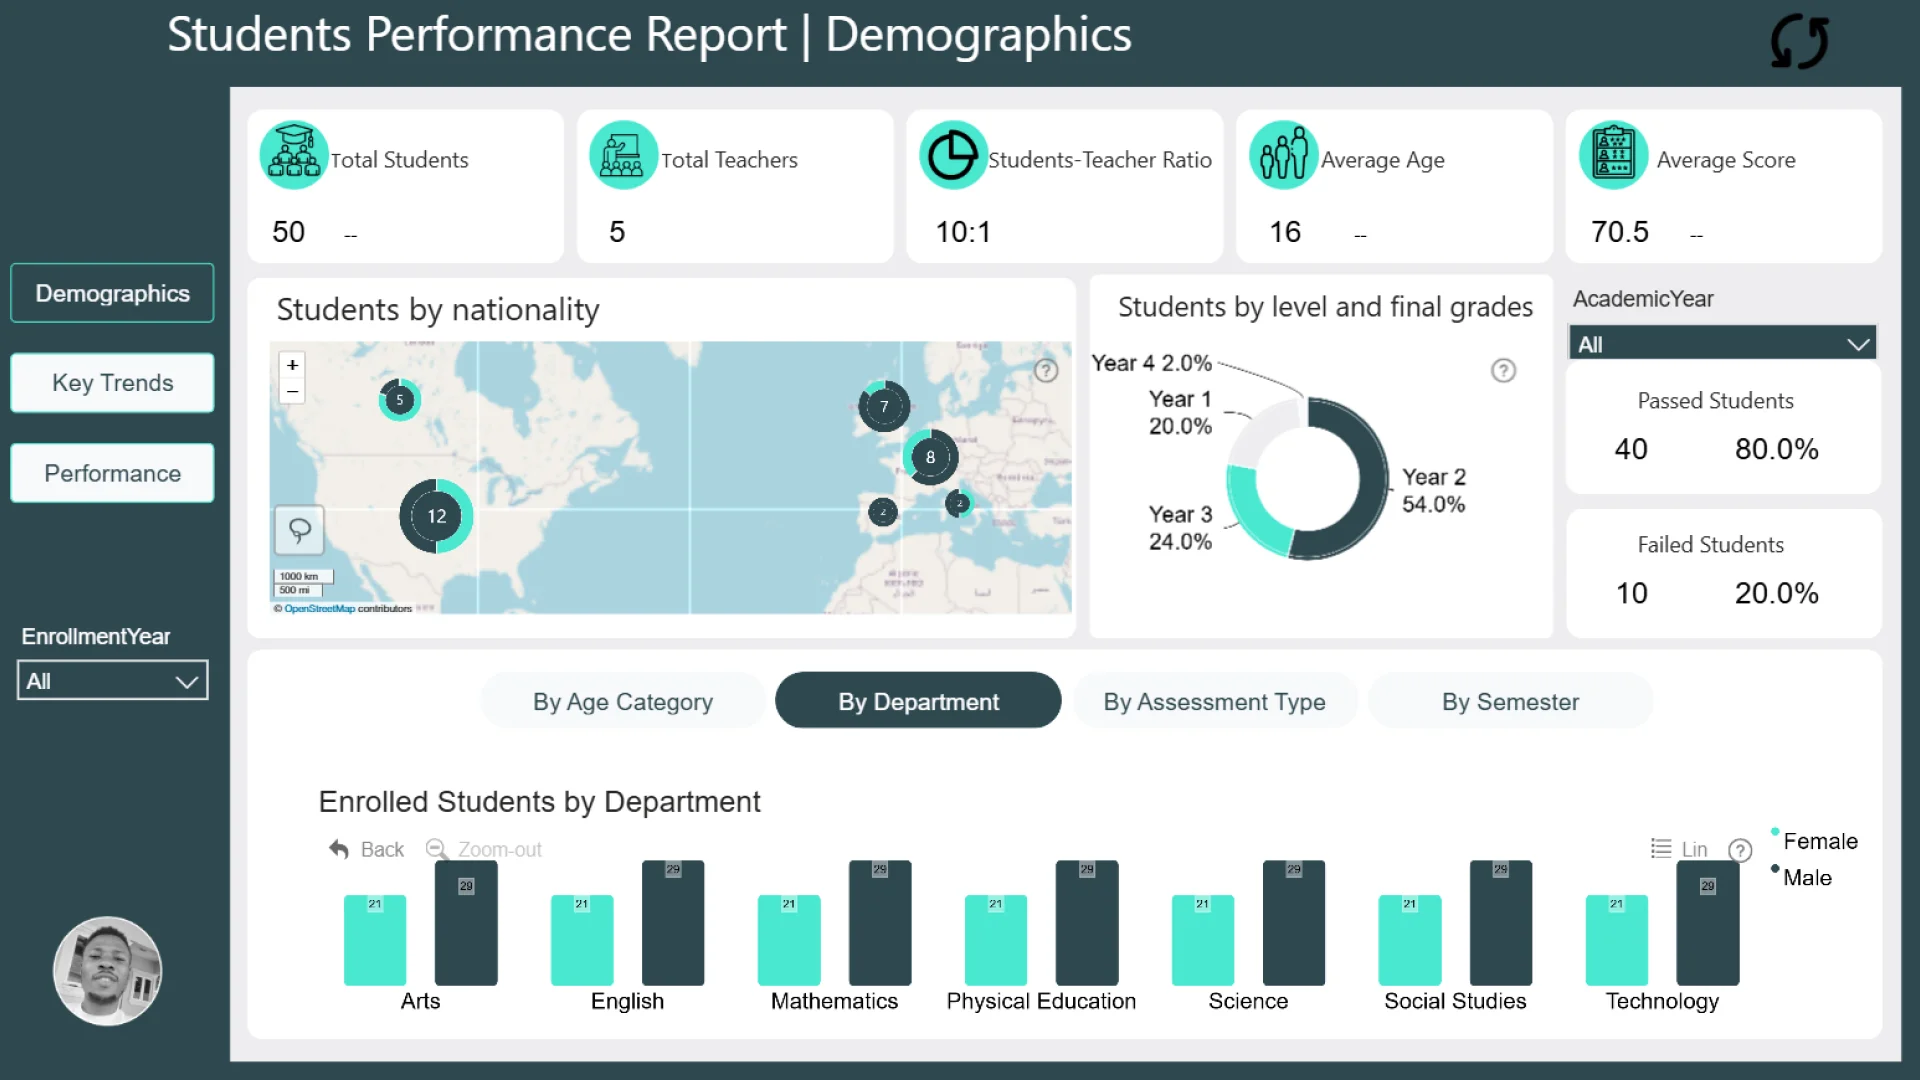The width and height of the screenshot is (1920, 1080).
Task: Toggle the Lin axis scale option
Action: tap(1680, 849)
